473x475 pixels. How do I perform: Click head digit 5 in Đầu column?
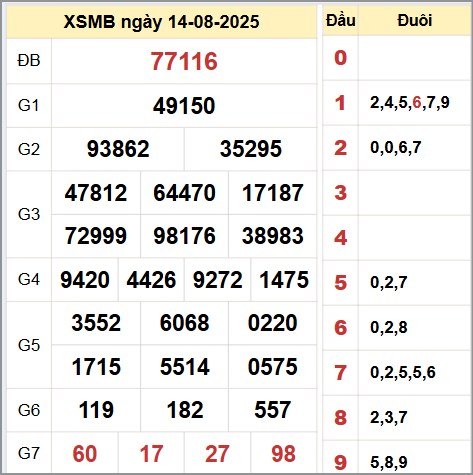(340, 283)
